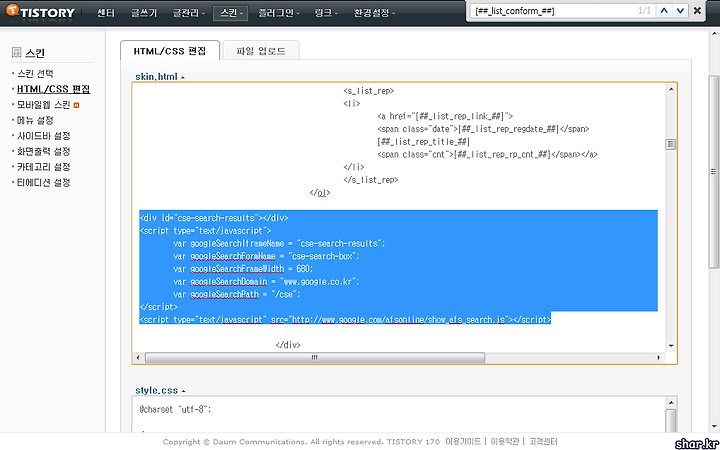Open 이용가이드 footer link
Viewport: 720px width, 450px height.
click(463, 442)
